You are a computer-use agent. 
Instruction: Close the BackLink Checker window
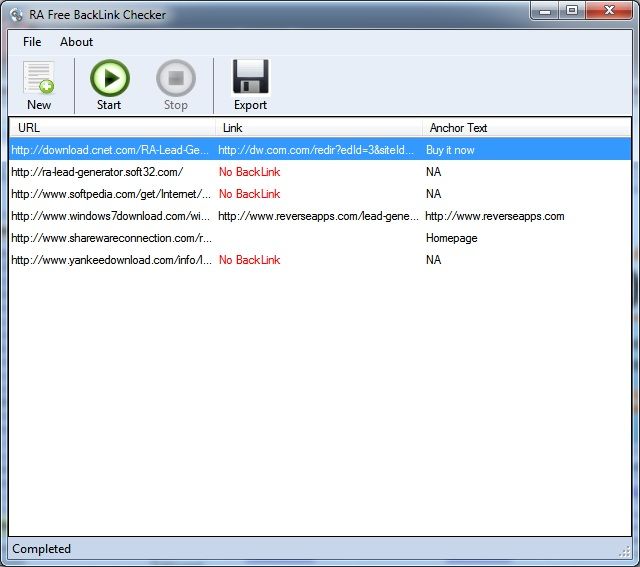[x=609, y=11]
